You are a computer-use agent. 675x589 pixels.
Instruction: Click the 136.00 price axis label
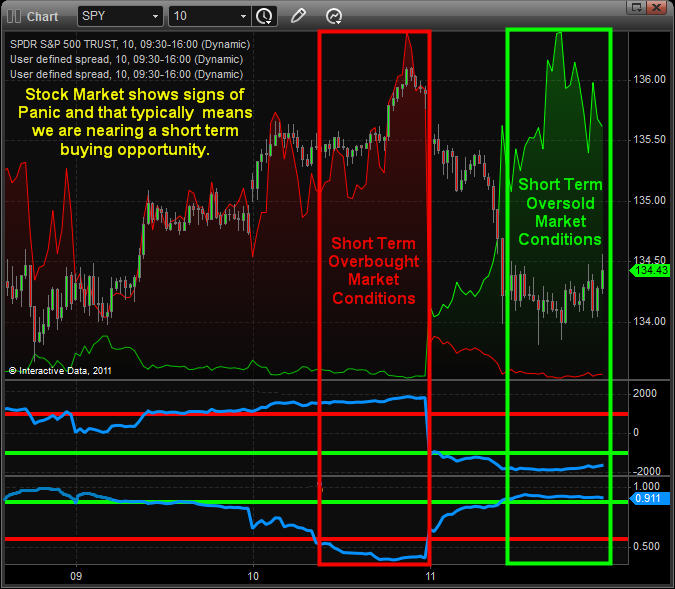[x=649, y=80]
